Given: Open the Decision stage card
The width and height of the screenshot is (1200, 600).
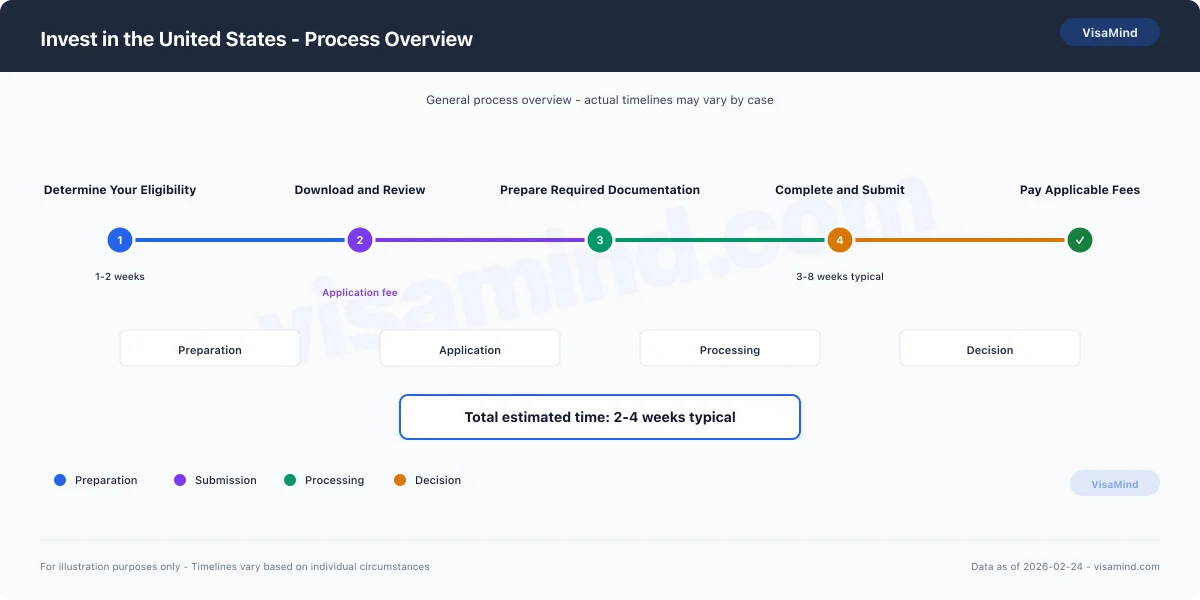Looking at the screenshot, I should click(990, 349).
